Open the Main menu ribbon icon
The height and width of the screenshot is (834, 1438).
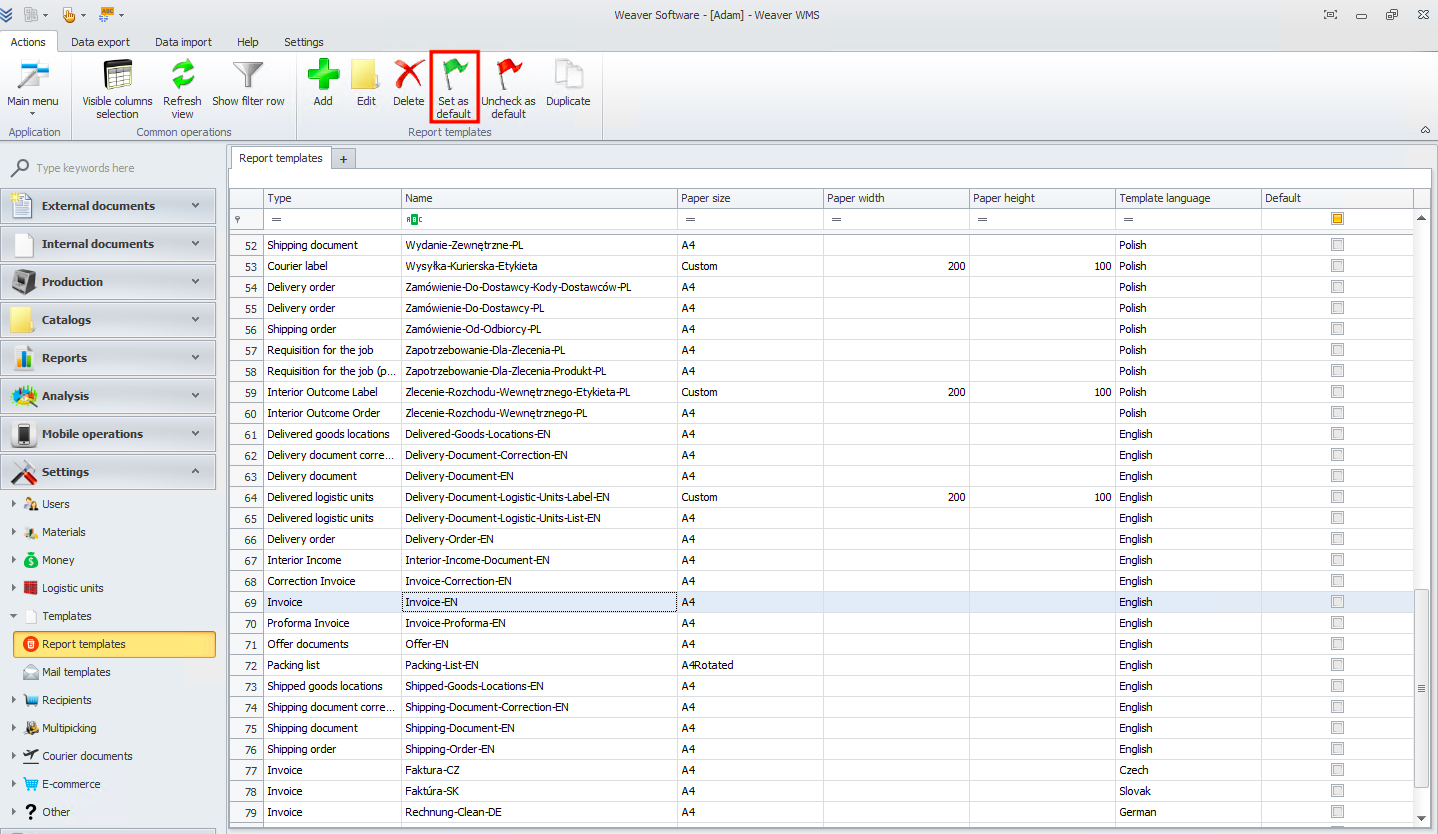click(33, 76)
